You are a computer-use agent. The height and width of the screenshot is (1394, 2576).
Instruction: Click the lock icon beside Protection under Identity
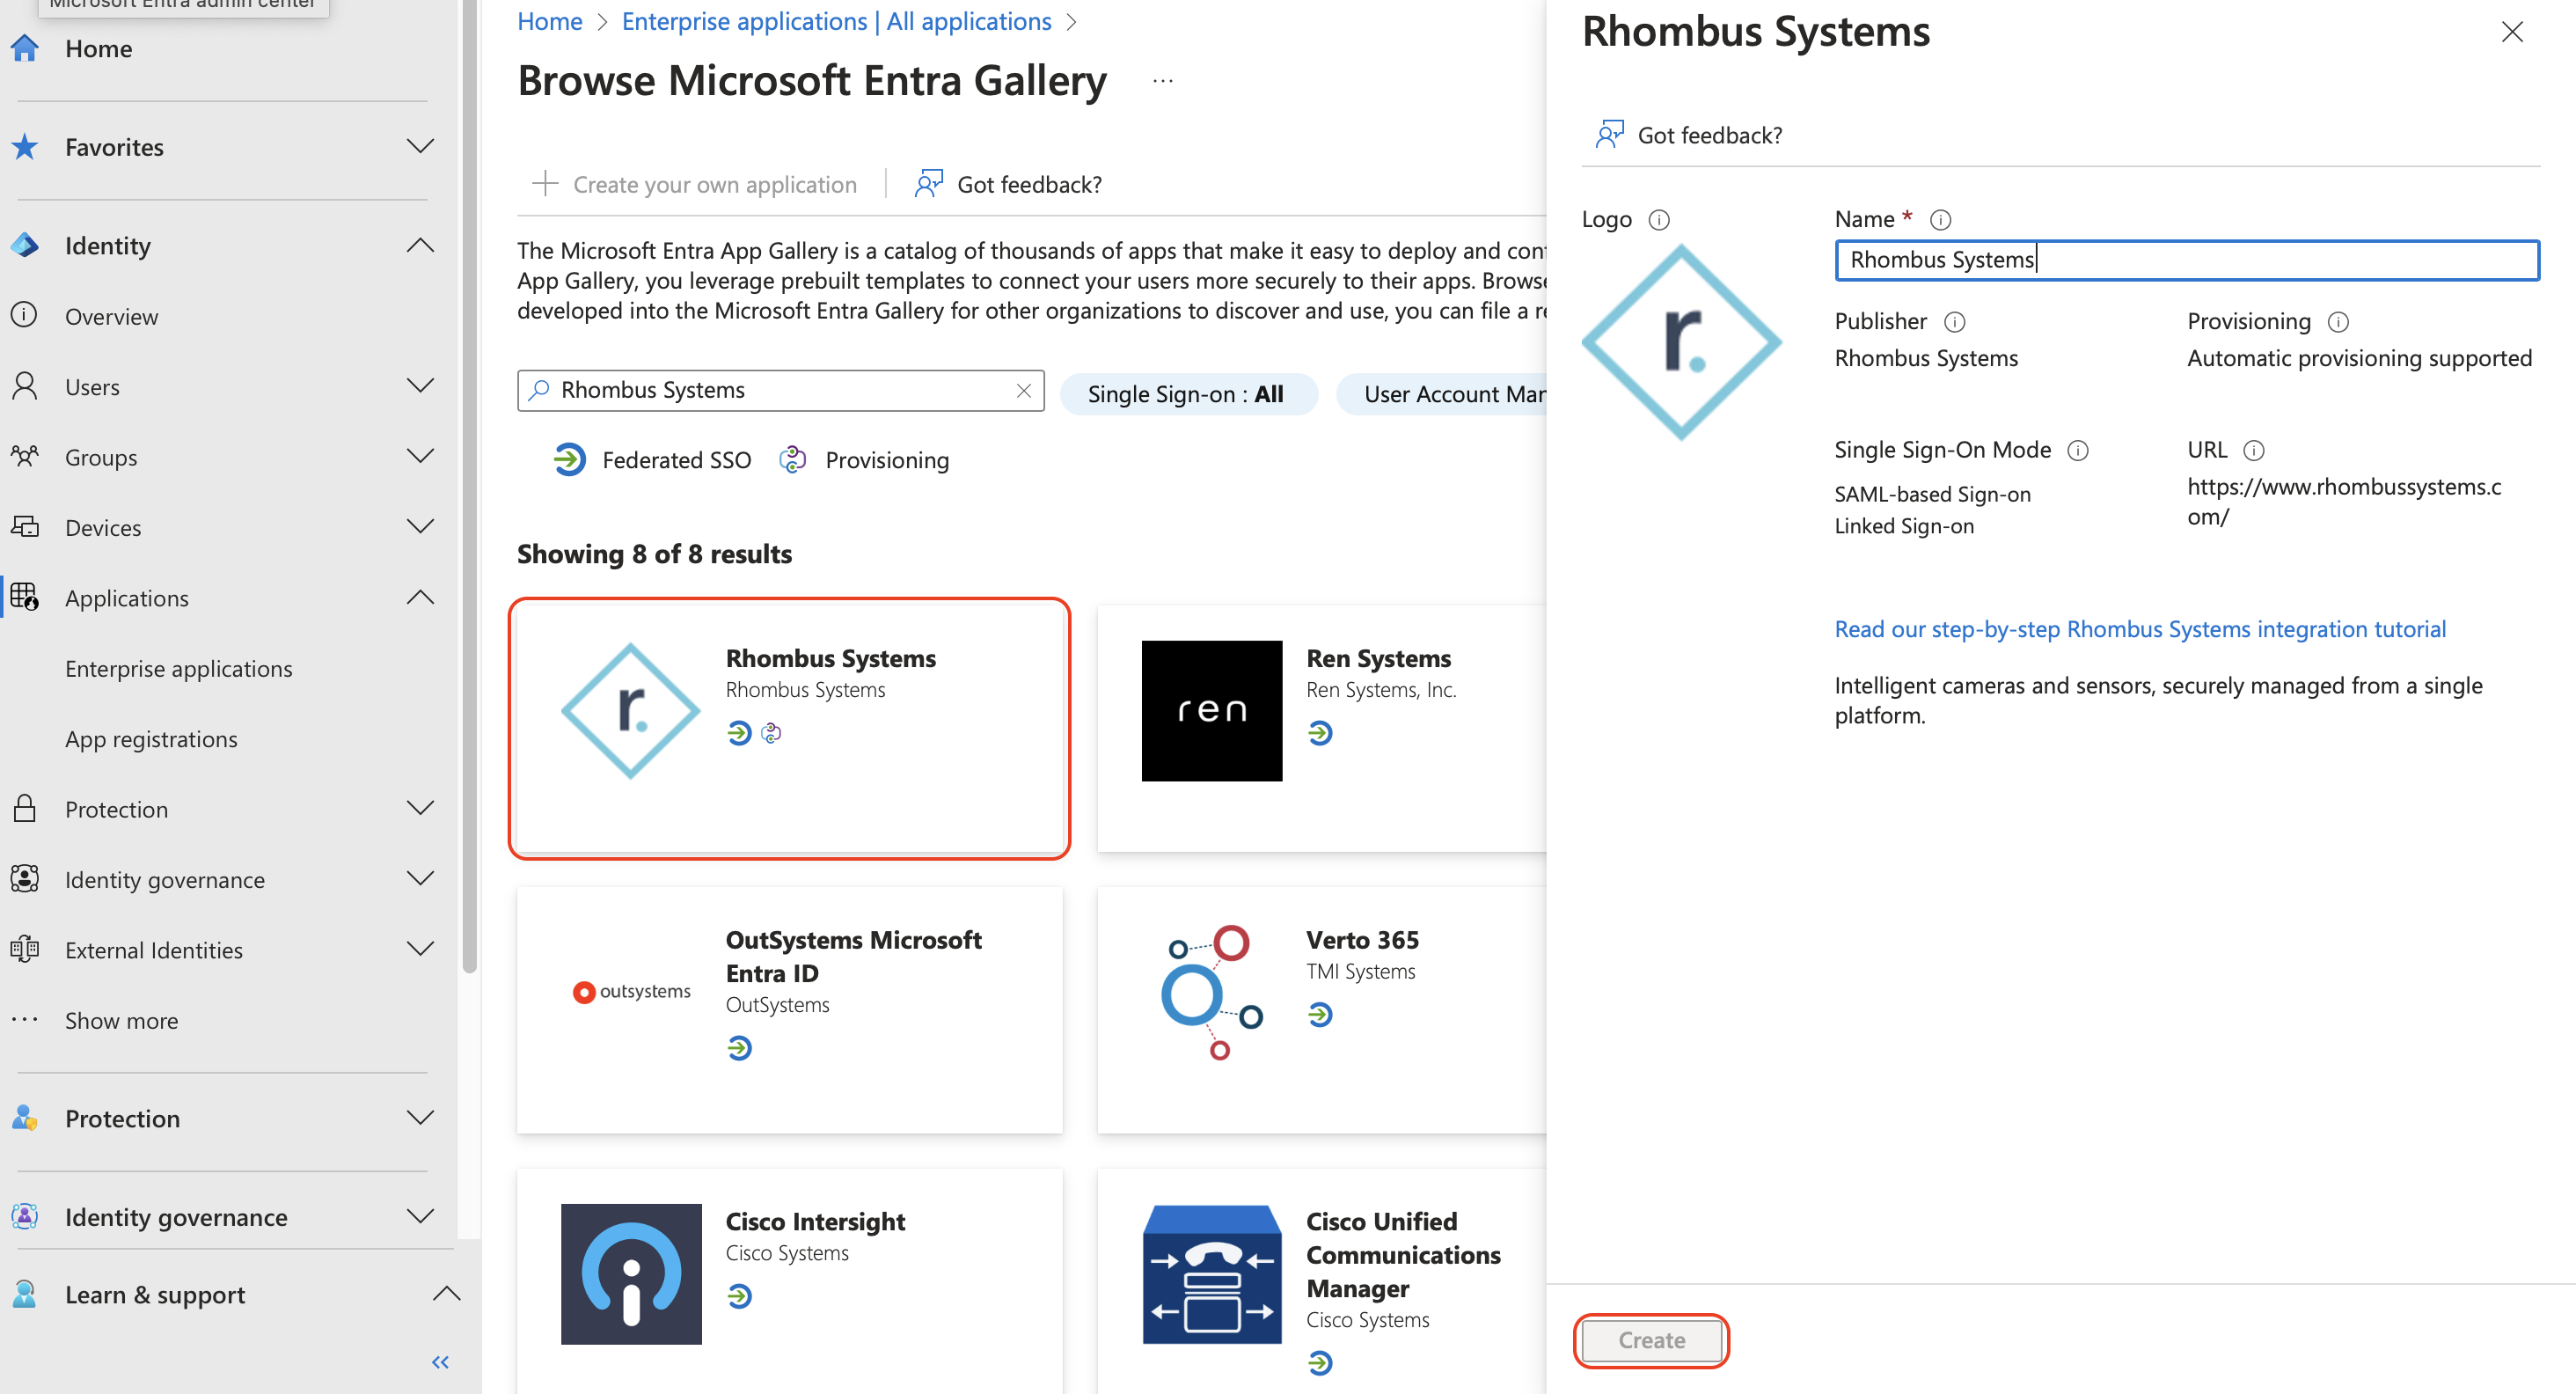point(25,808)
